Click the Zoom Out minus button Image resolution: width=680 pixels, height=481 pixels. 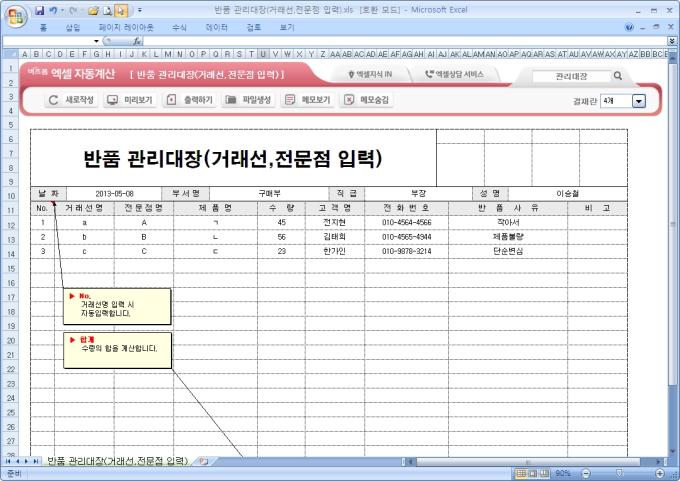[586, 474]
